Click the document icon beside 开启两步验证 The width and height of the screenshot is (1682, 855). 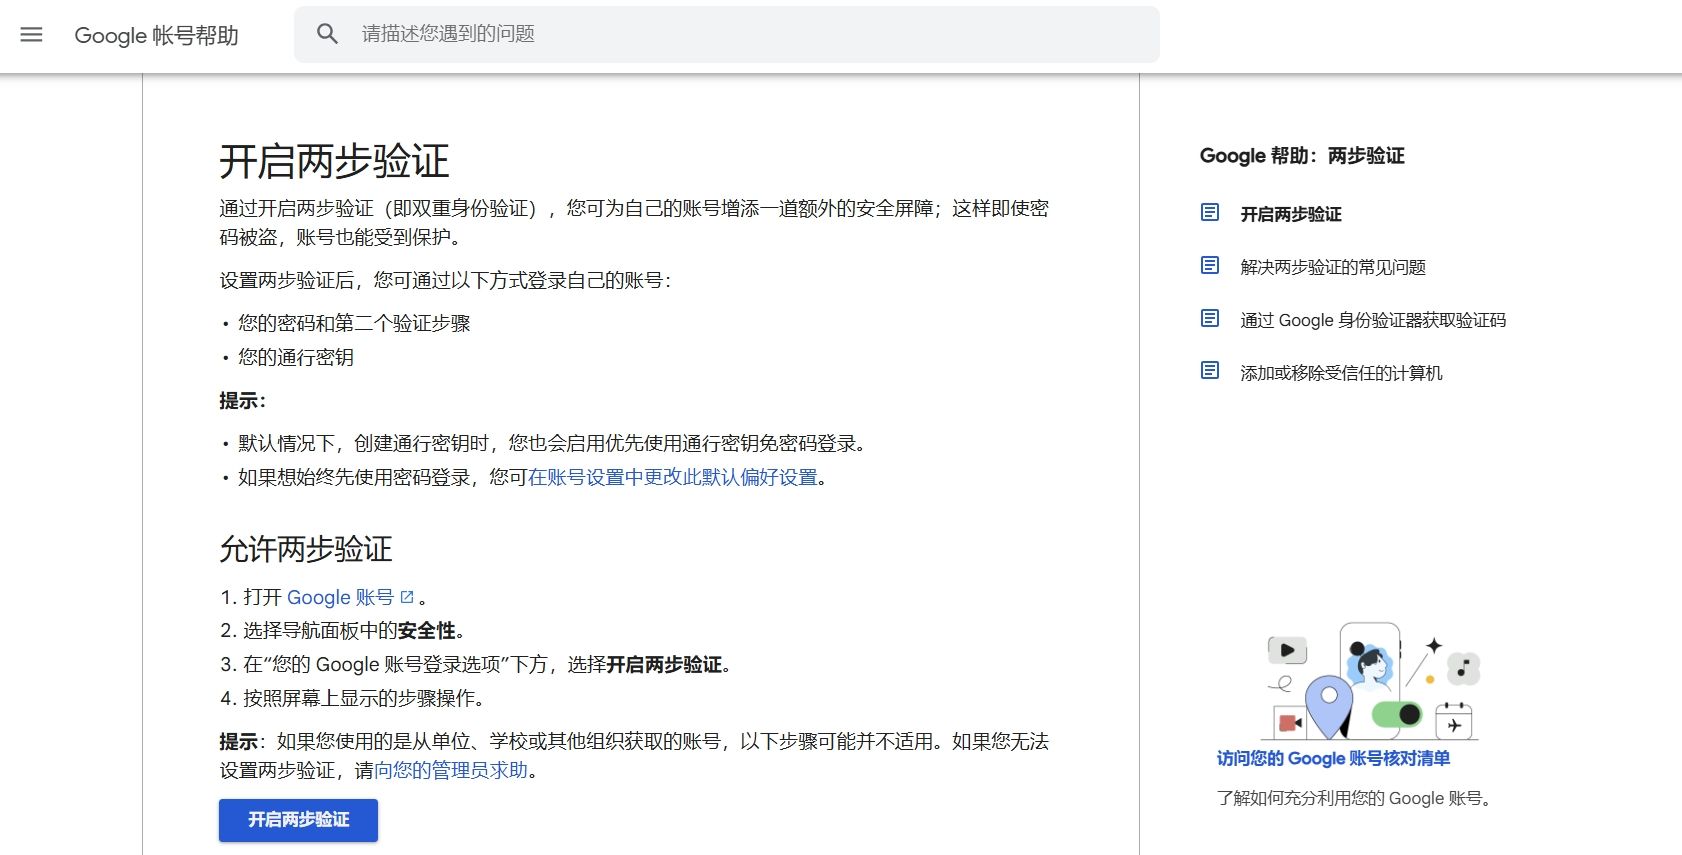(1210, 213)
